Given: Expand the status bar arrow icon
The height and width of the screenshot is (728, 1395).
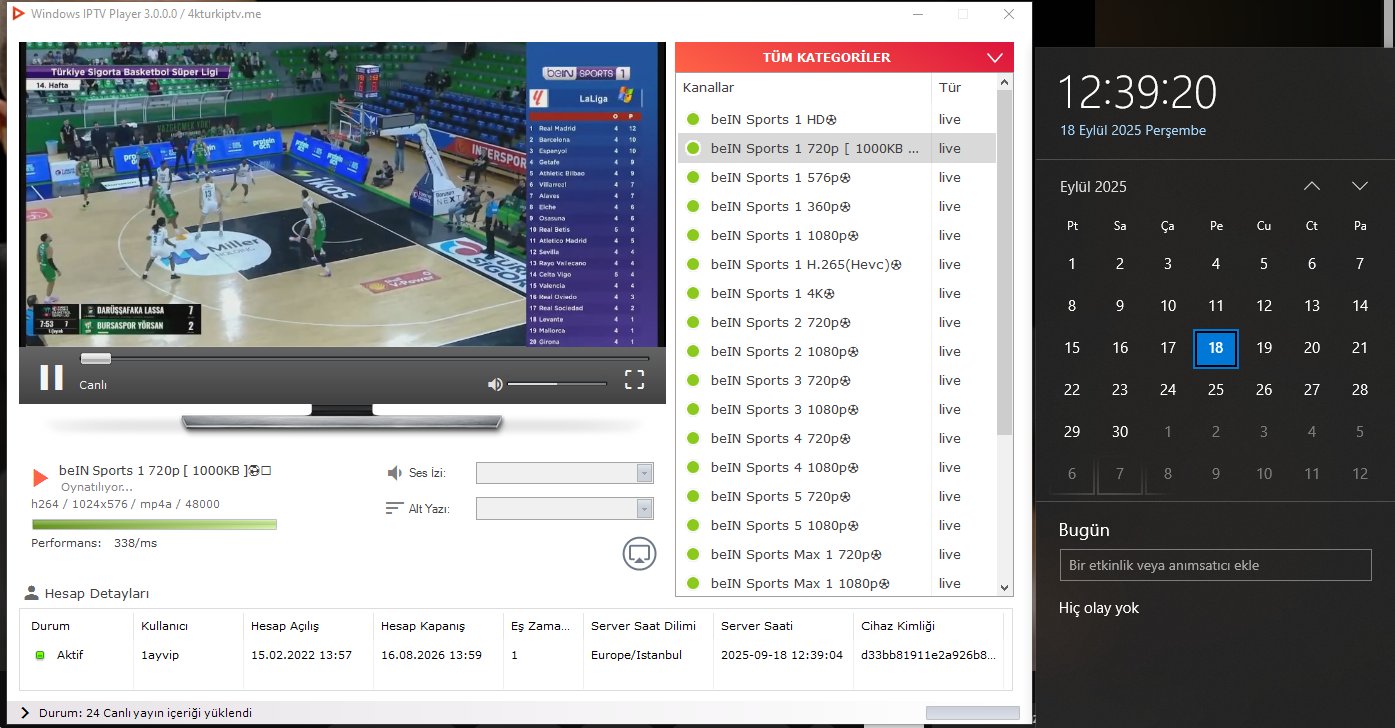Looking at the screenshot, I should tap(24, 713).
